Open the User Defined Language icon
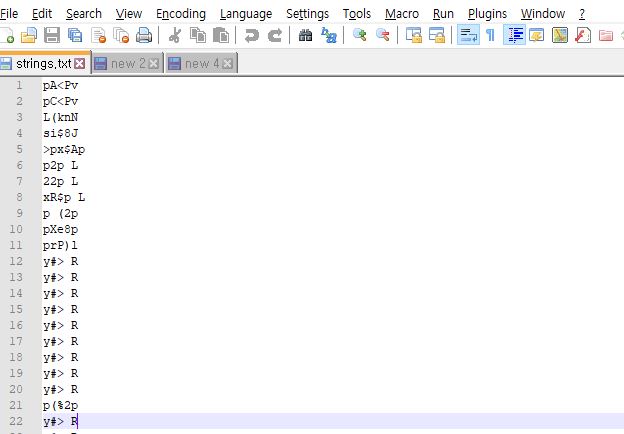The width and height of the screenshot is (624, 434). coord(537,35)
